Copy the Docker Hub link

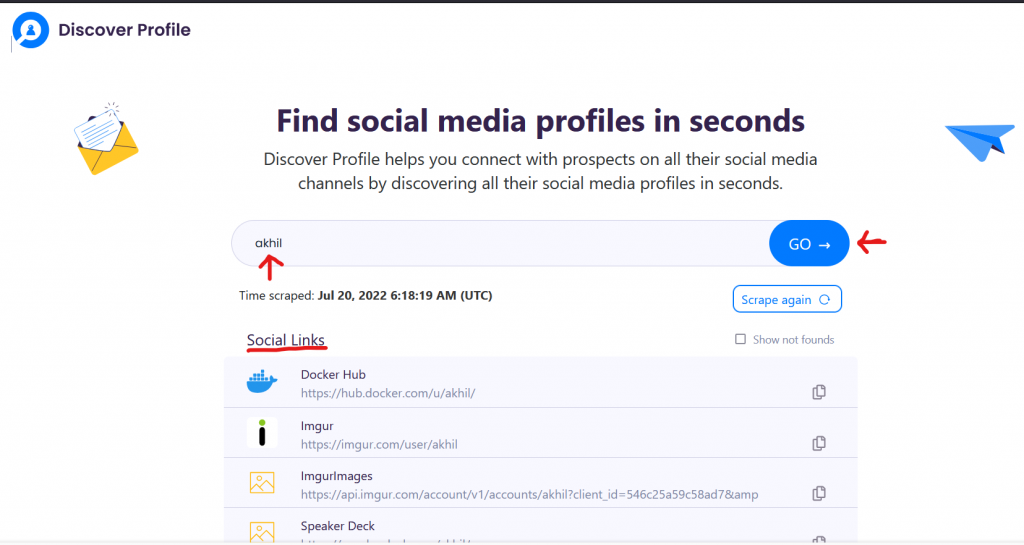pos(819,392)
